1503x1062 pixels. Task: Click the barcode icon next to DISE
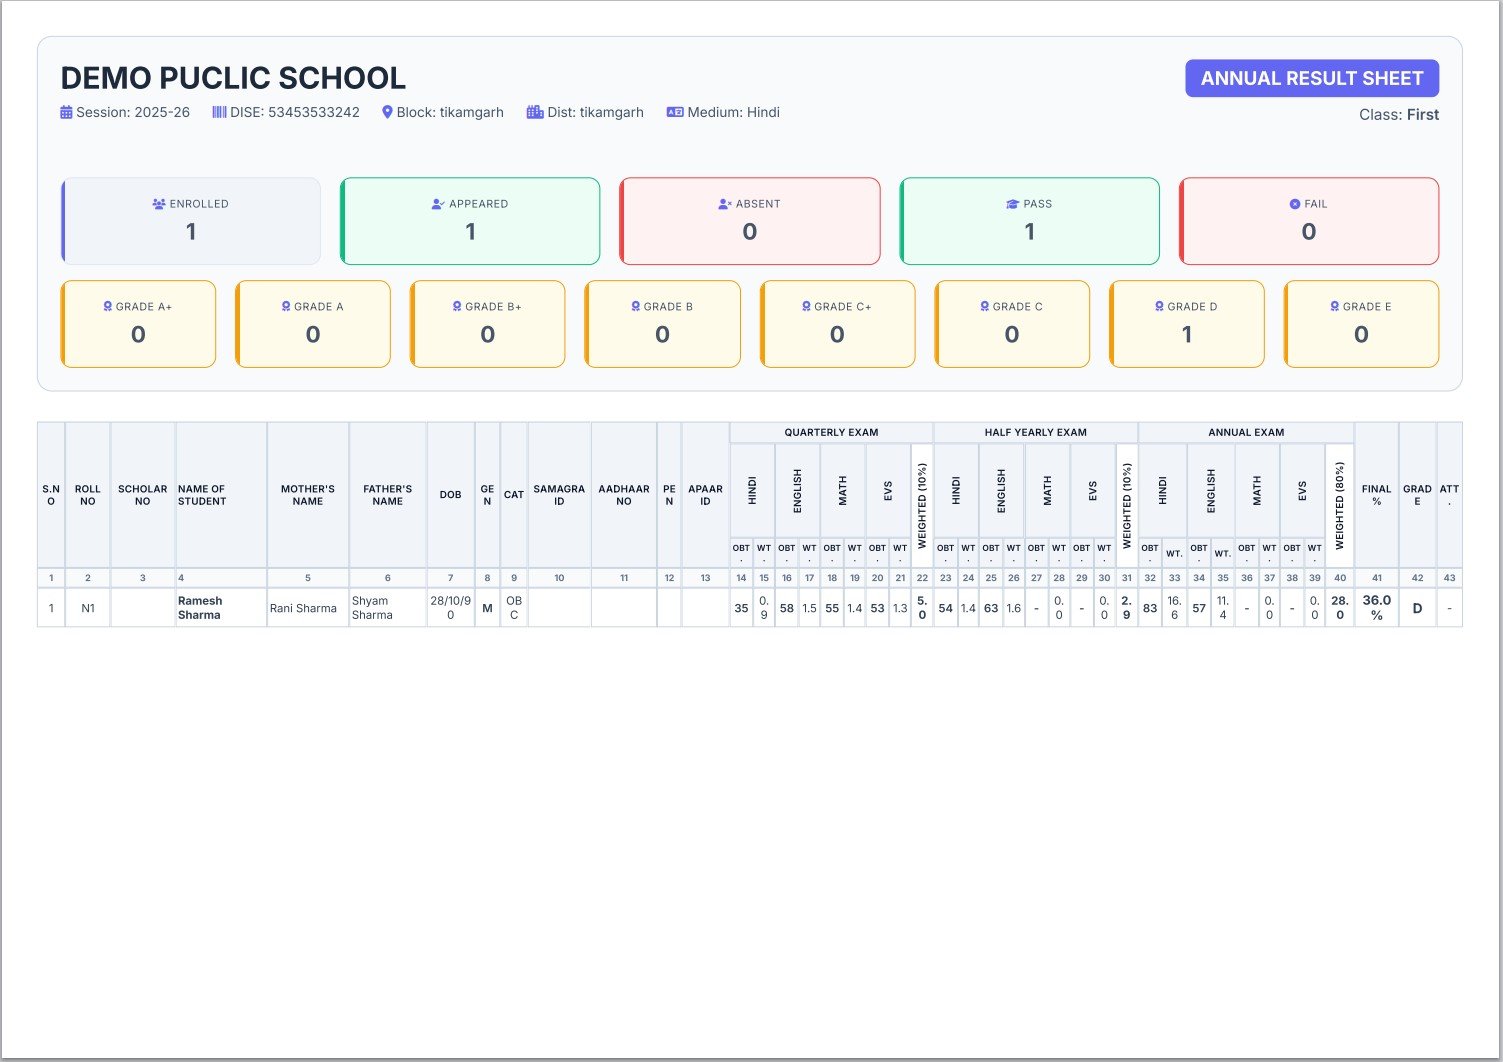click(219, 113)
